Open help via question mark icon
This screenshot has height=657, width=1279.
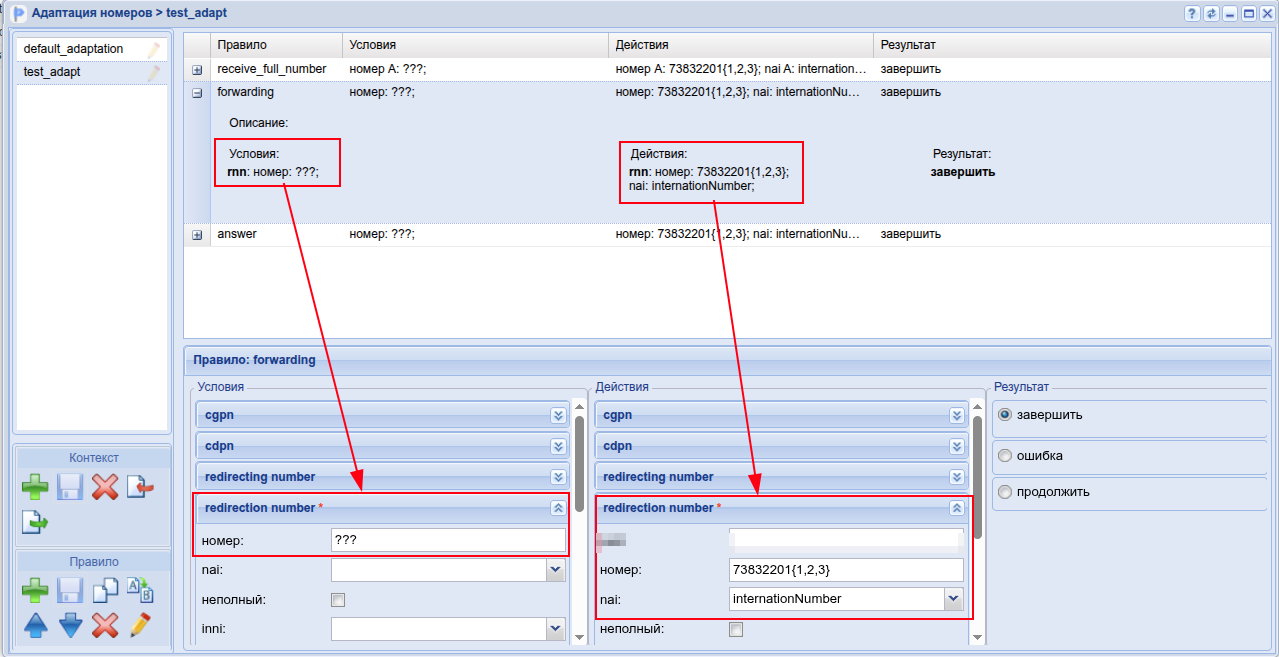point(1192,13)
